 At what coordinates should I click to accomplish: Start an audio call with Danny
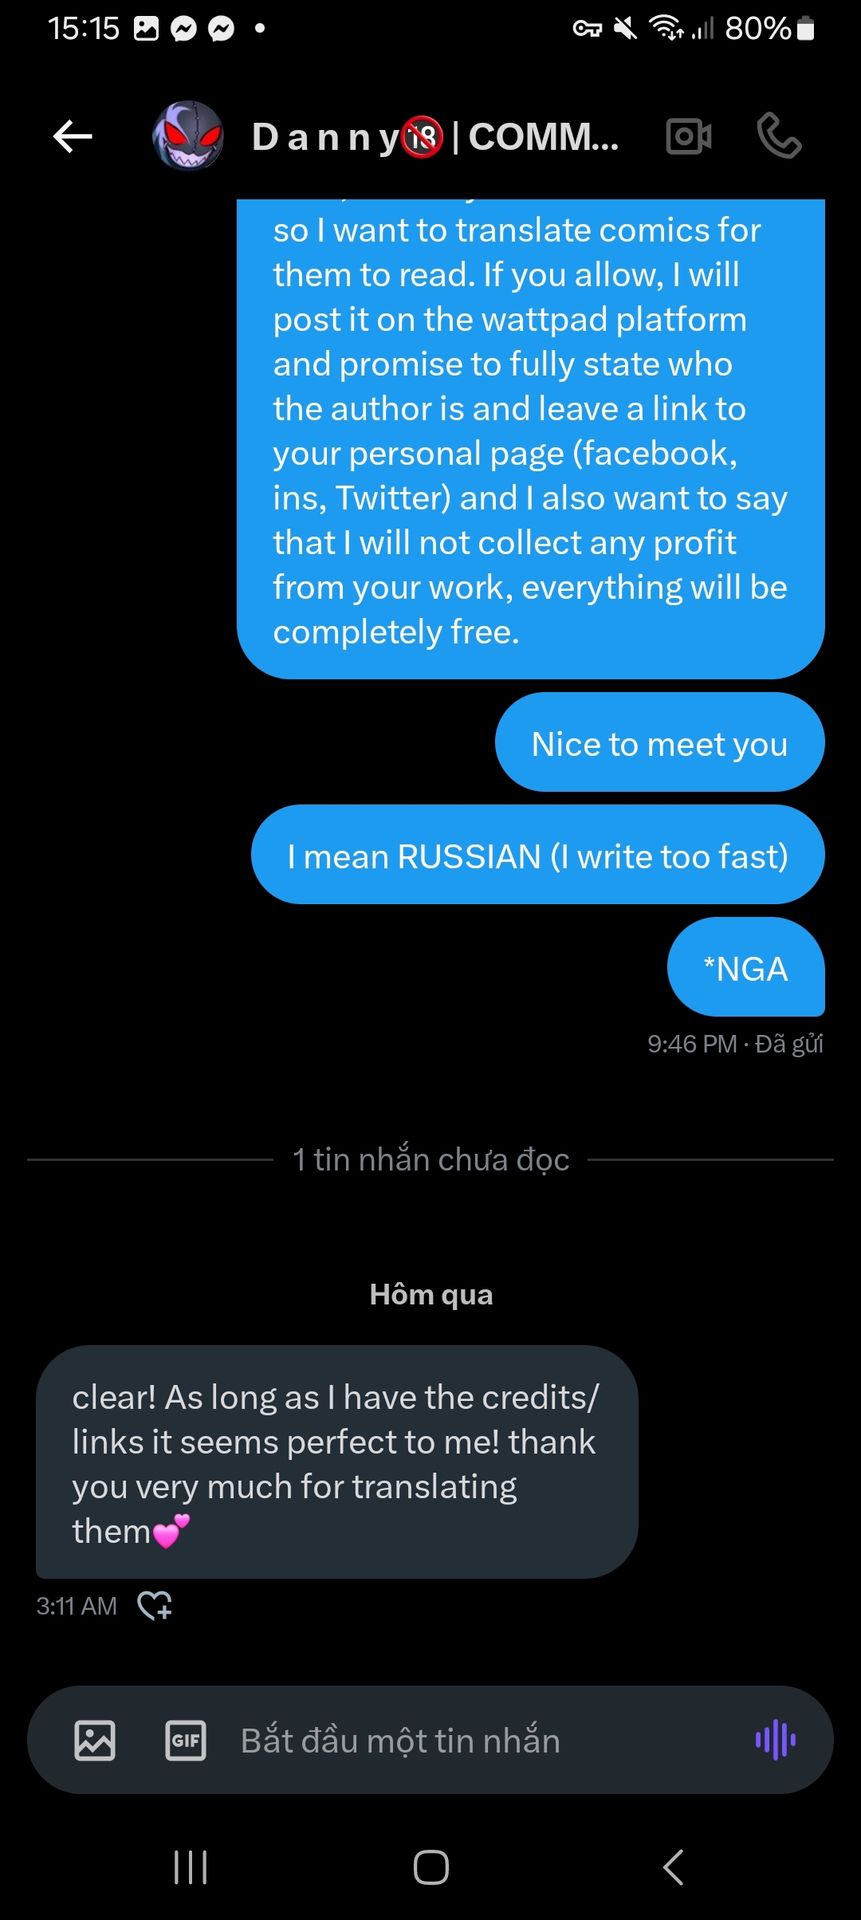[779, 136]
